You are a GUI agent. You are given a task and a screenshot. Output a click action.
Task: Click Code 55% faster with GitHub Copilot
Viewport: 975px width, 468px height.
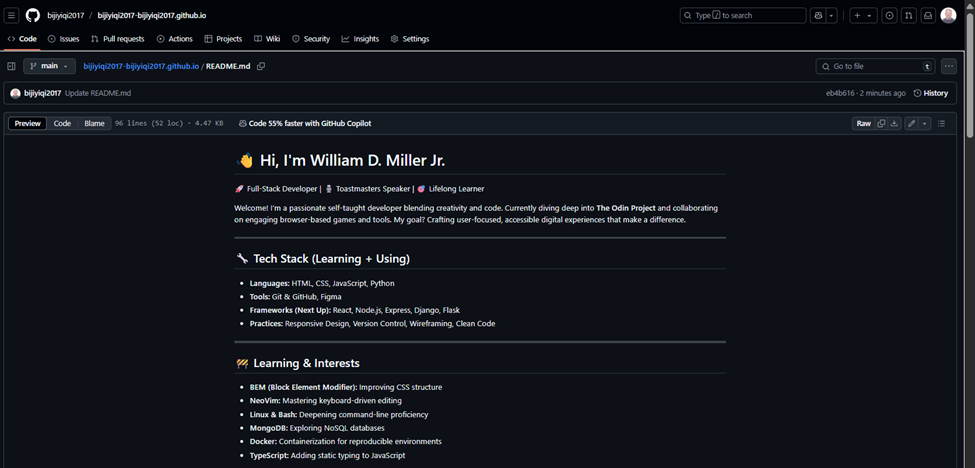point(305,124)
